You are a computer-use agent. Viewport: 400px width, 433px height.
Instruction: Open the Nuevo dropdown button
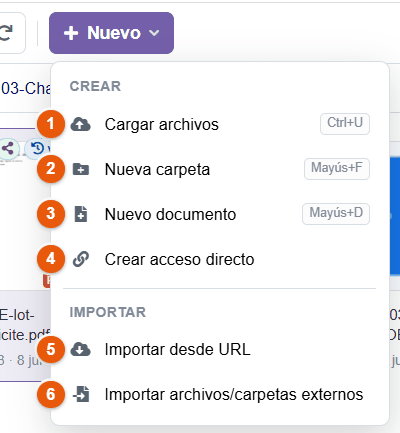[x=111, y=33]
